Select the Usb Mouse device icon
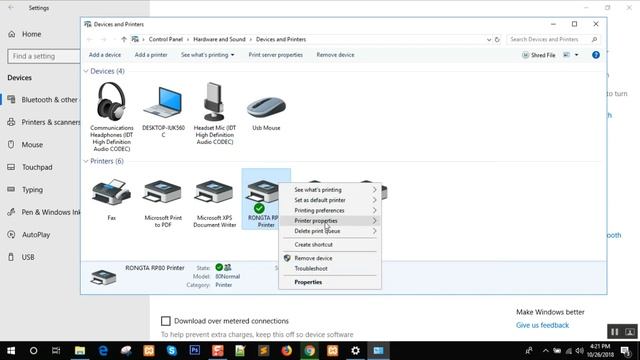This screenshot has width=640, height=360. pos(266,107)
